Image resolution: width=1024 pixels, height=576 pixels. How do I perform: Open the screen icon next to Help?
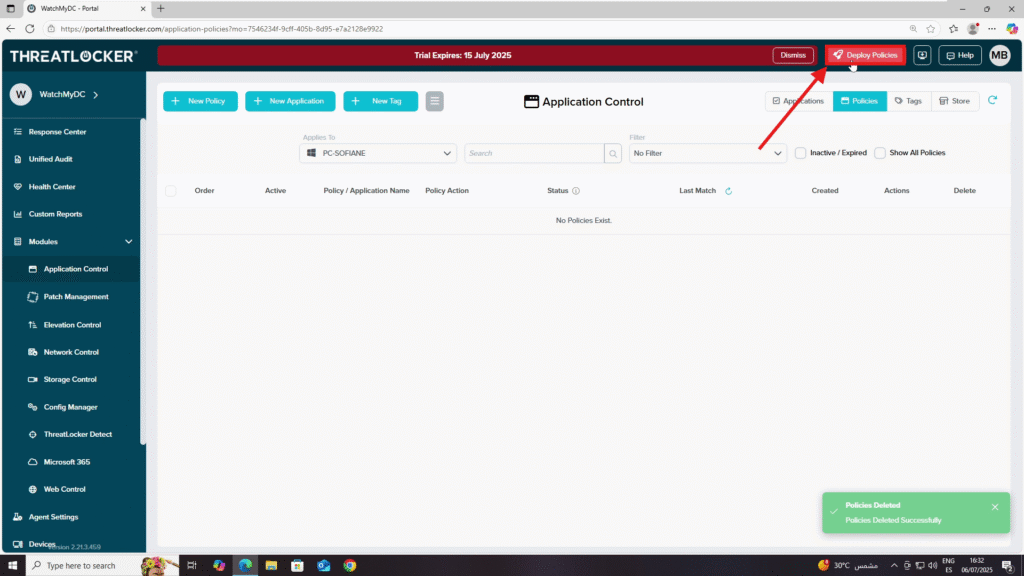(x=922, y=56)
